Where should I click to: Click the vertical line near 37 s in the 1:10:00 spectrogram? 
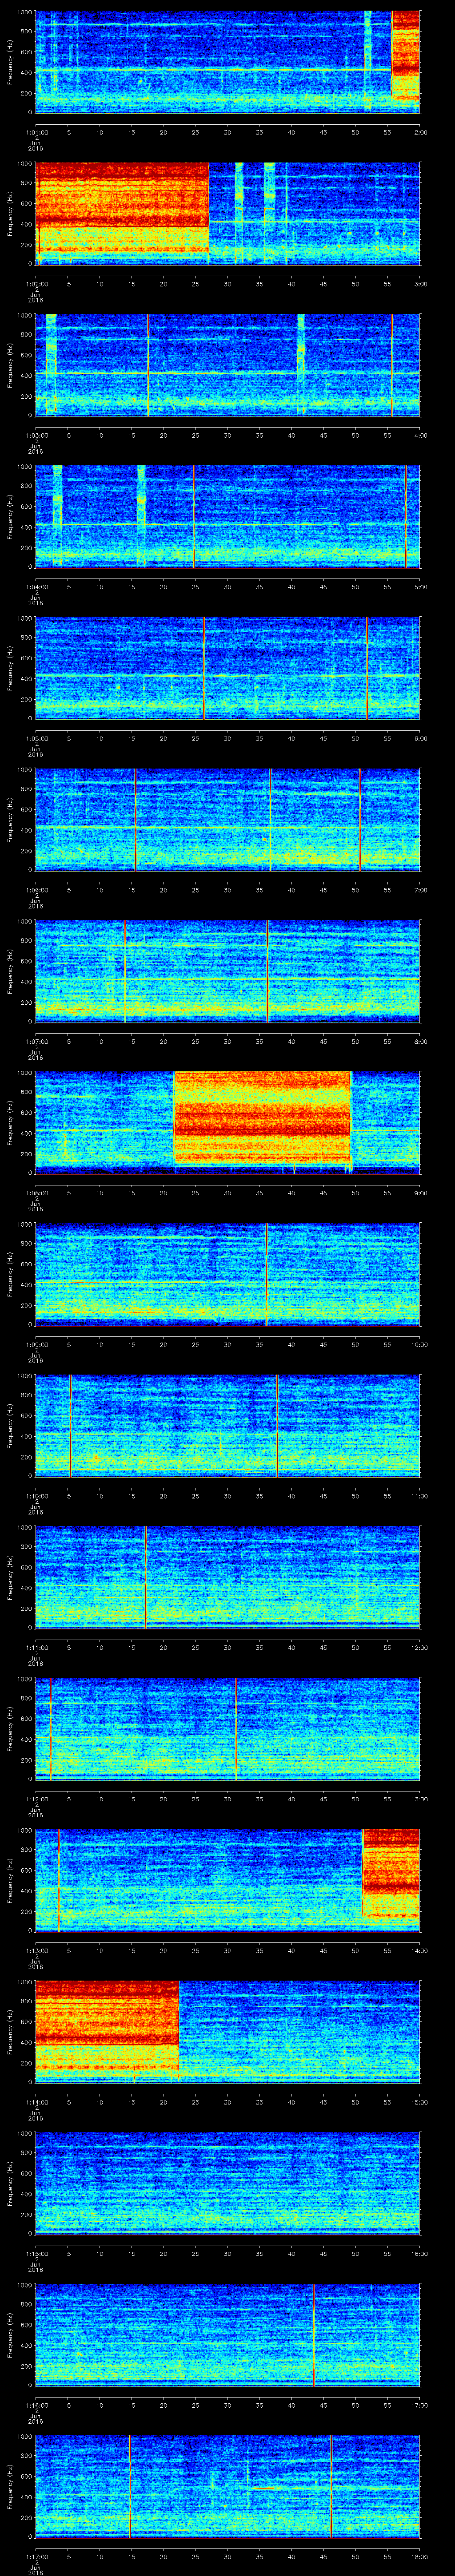click(x=277, y=1426)
